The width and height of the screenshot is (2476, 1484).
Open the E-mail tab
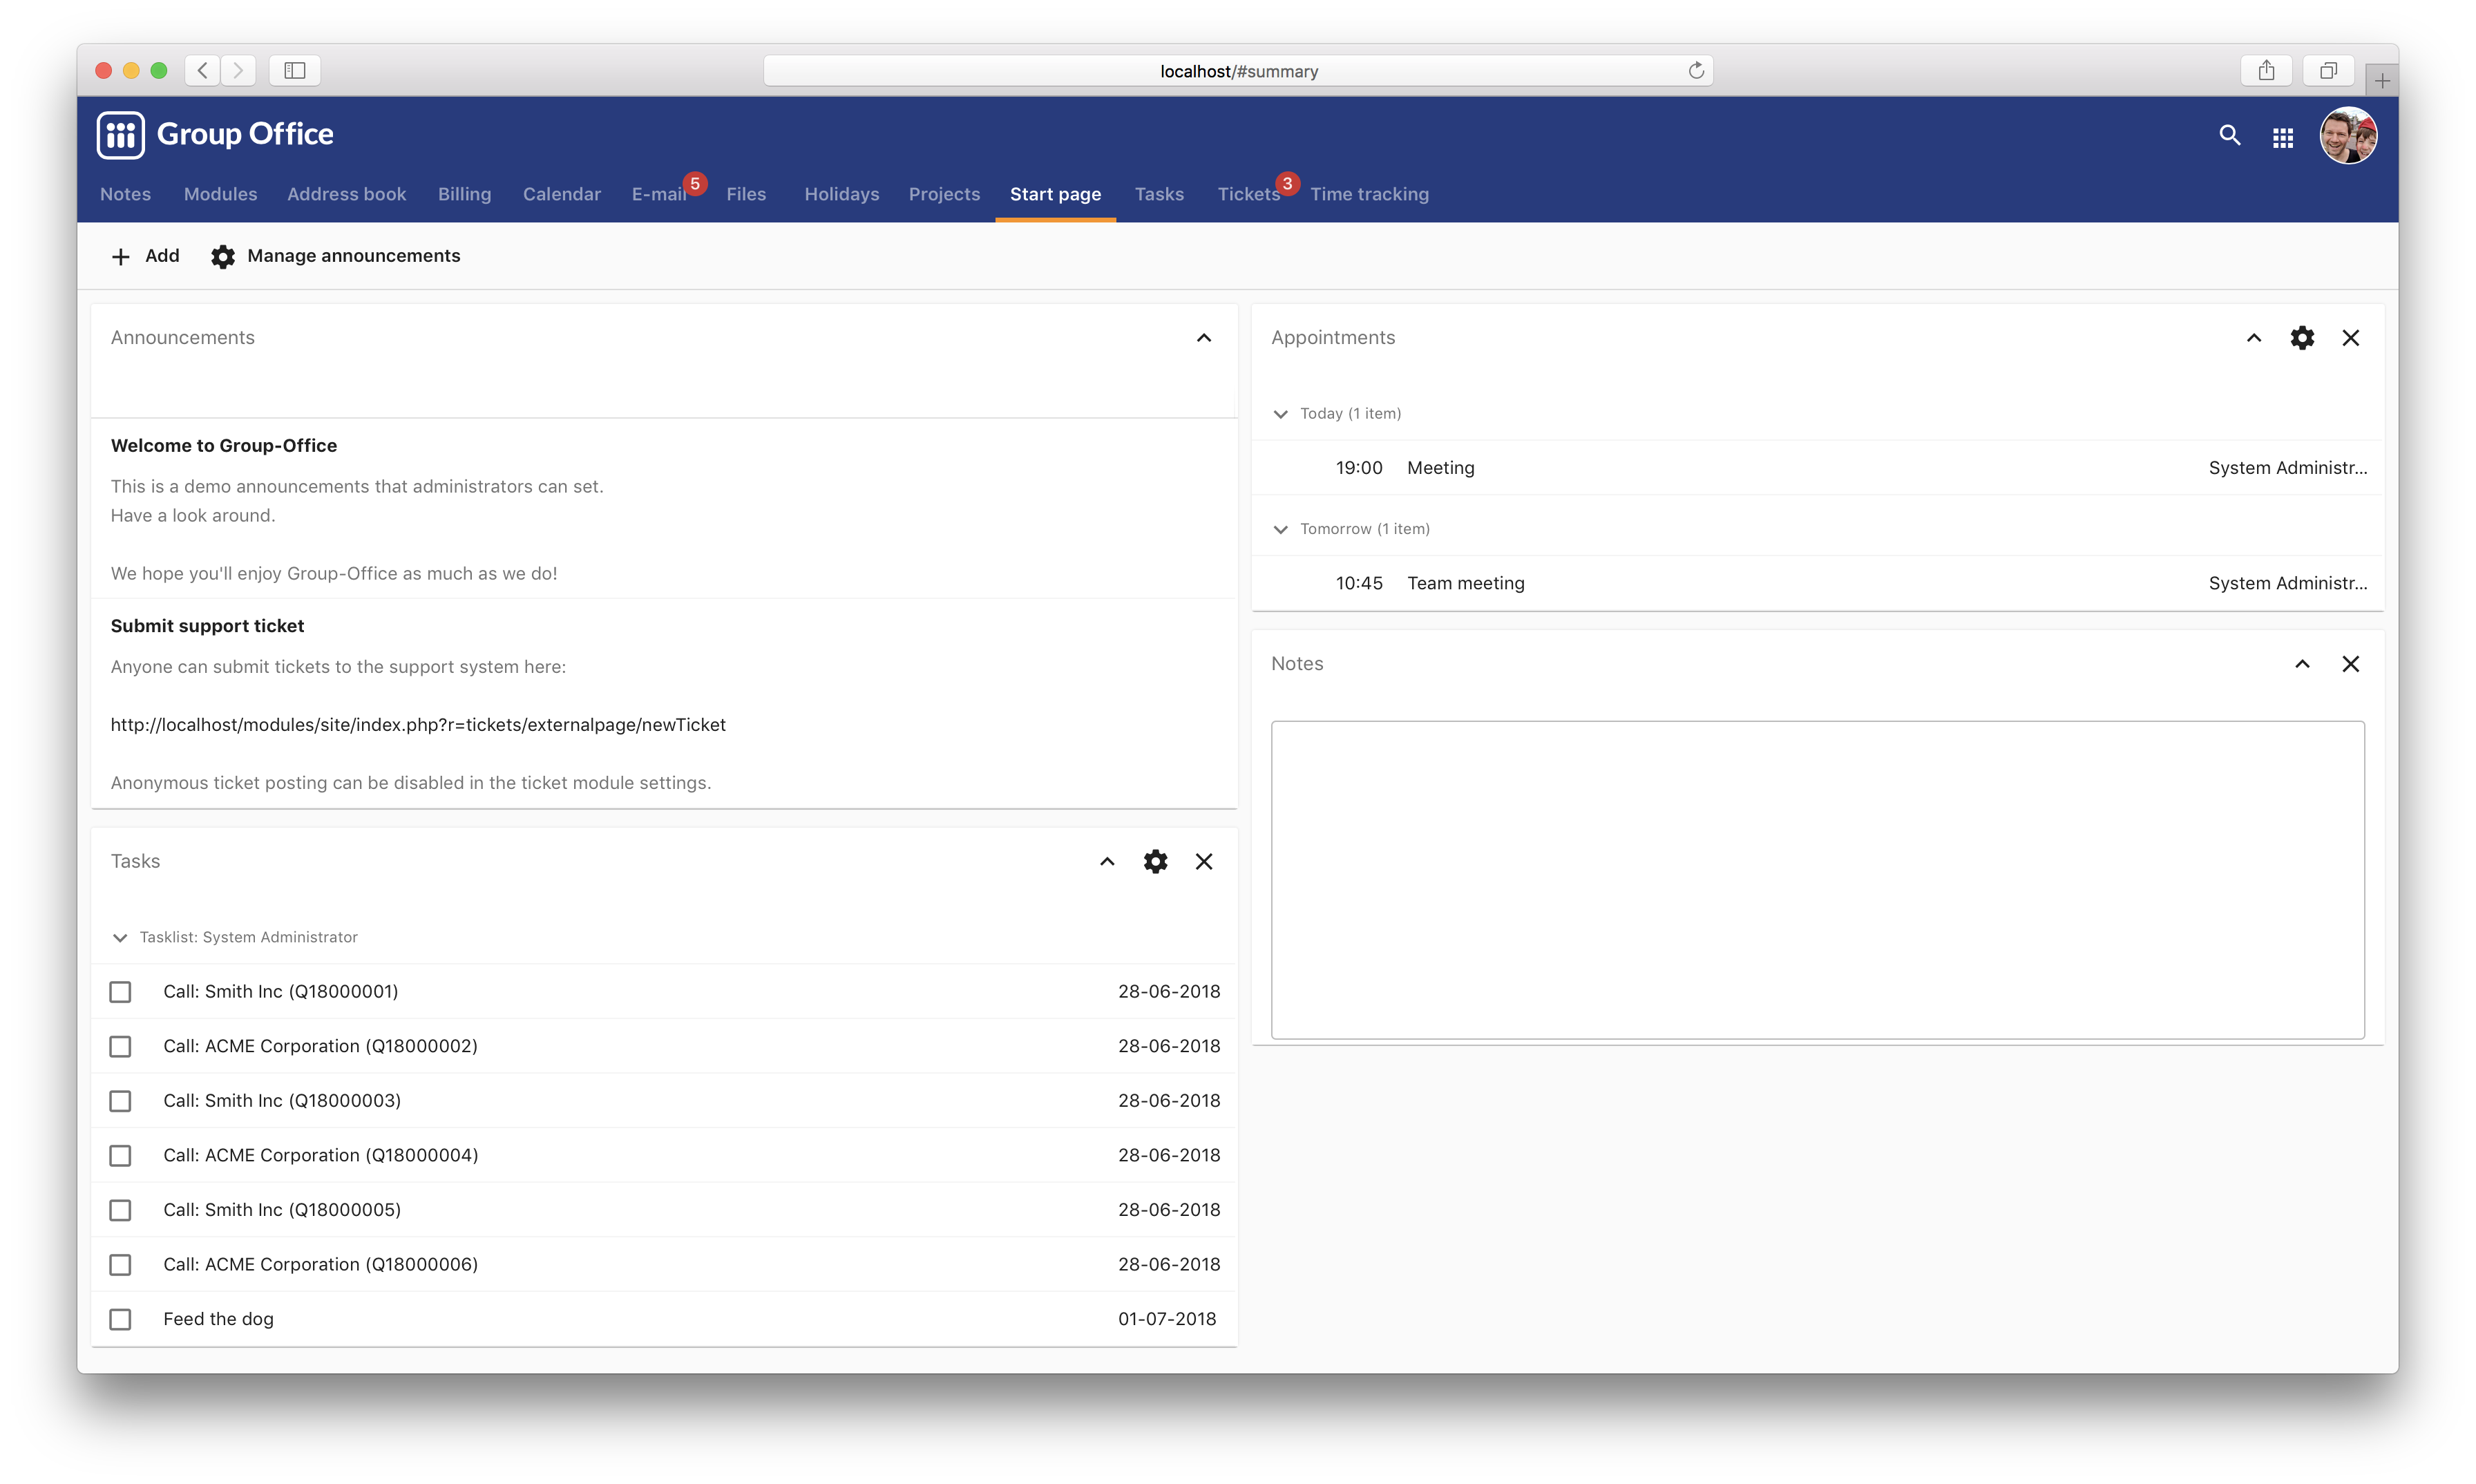pos(659,193)
